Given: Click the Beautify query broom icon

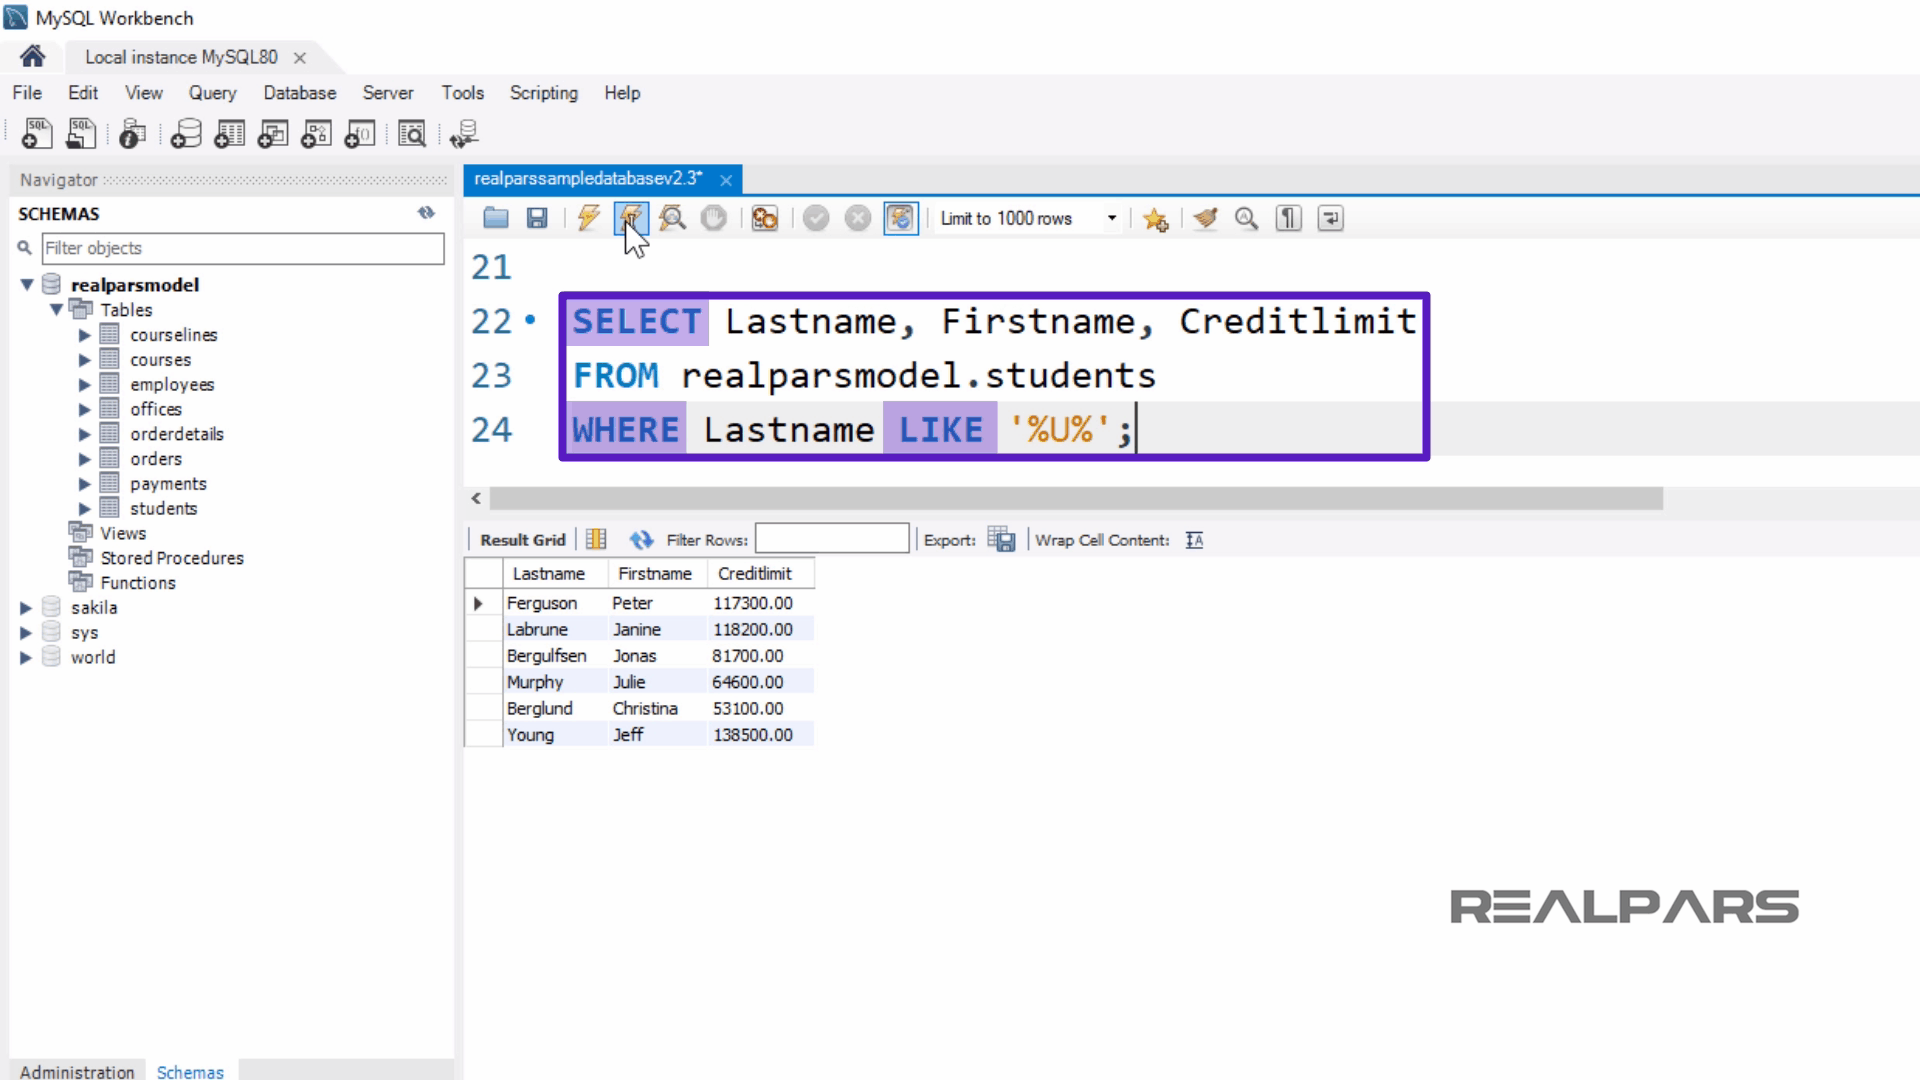Looking at the screenshot, I should coord(1206,218).
